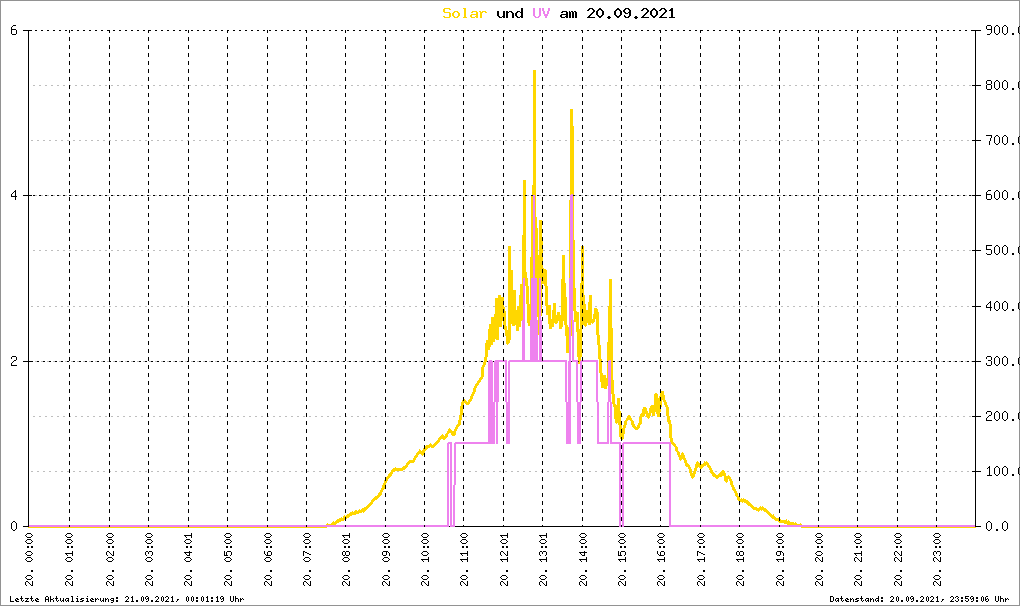
Task: Click the "Letzte Aktualisierung" timestamp text
Action: [126, 599]
